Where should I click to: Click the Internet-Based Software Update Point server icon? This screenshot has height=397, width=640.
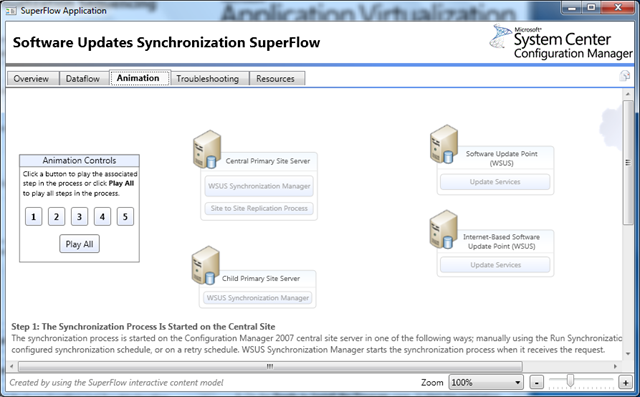pyautogui.click(x=443, y=229)
